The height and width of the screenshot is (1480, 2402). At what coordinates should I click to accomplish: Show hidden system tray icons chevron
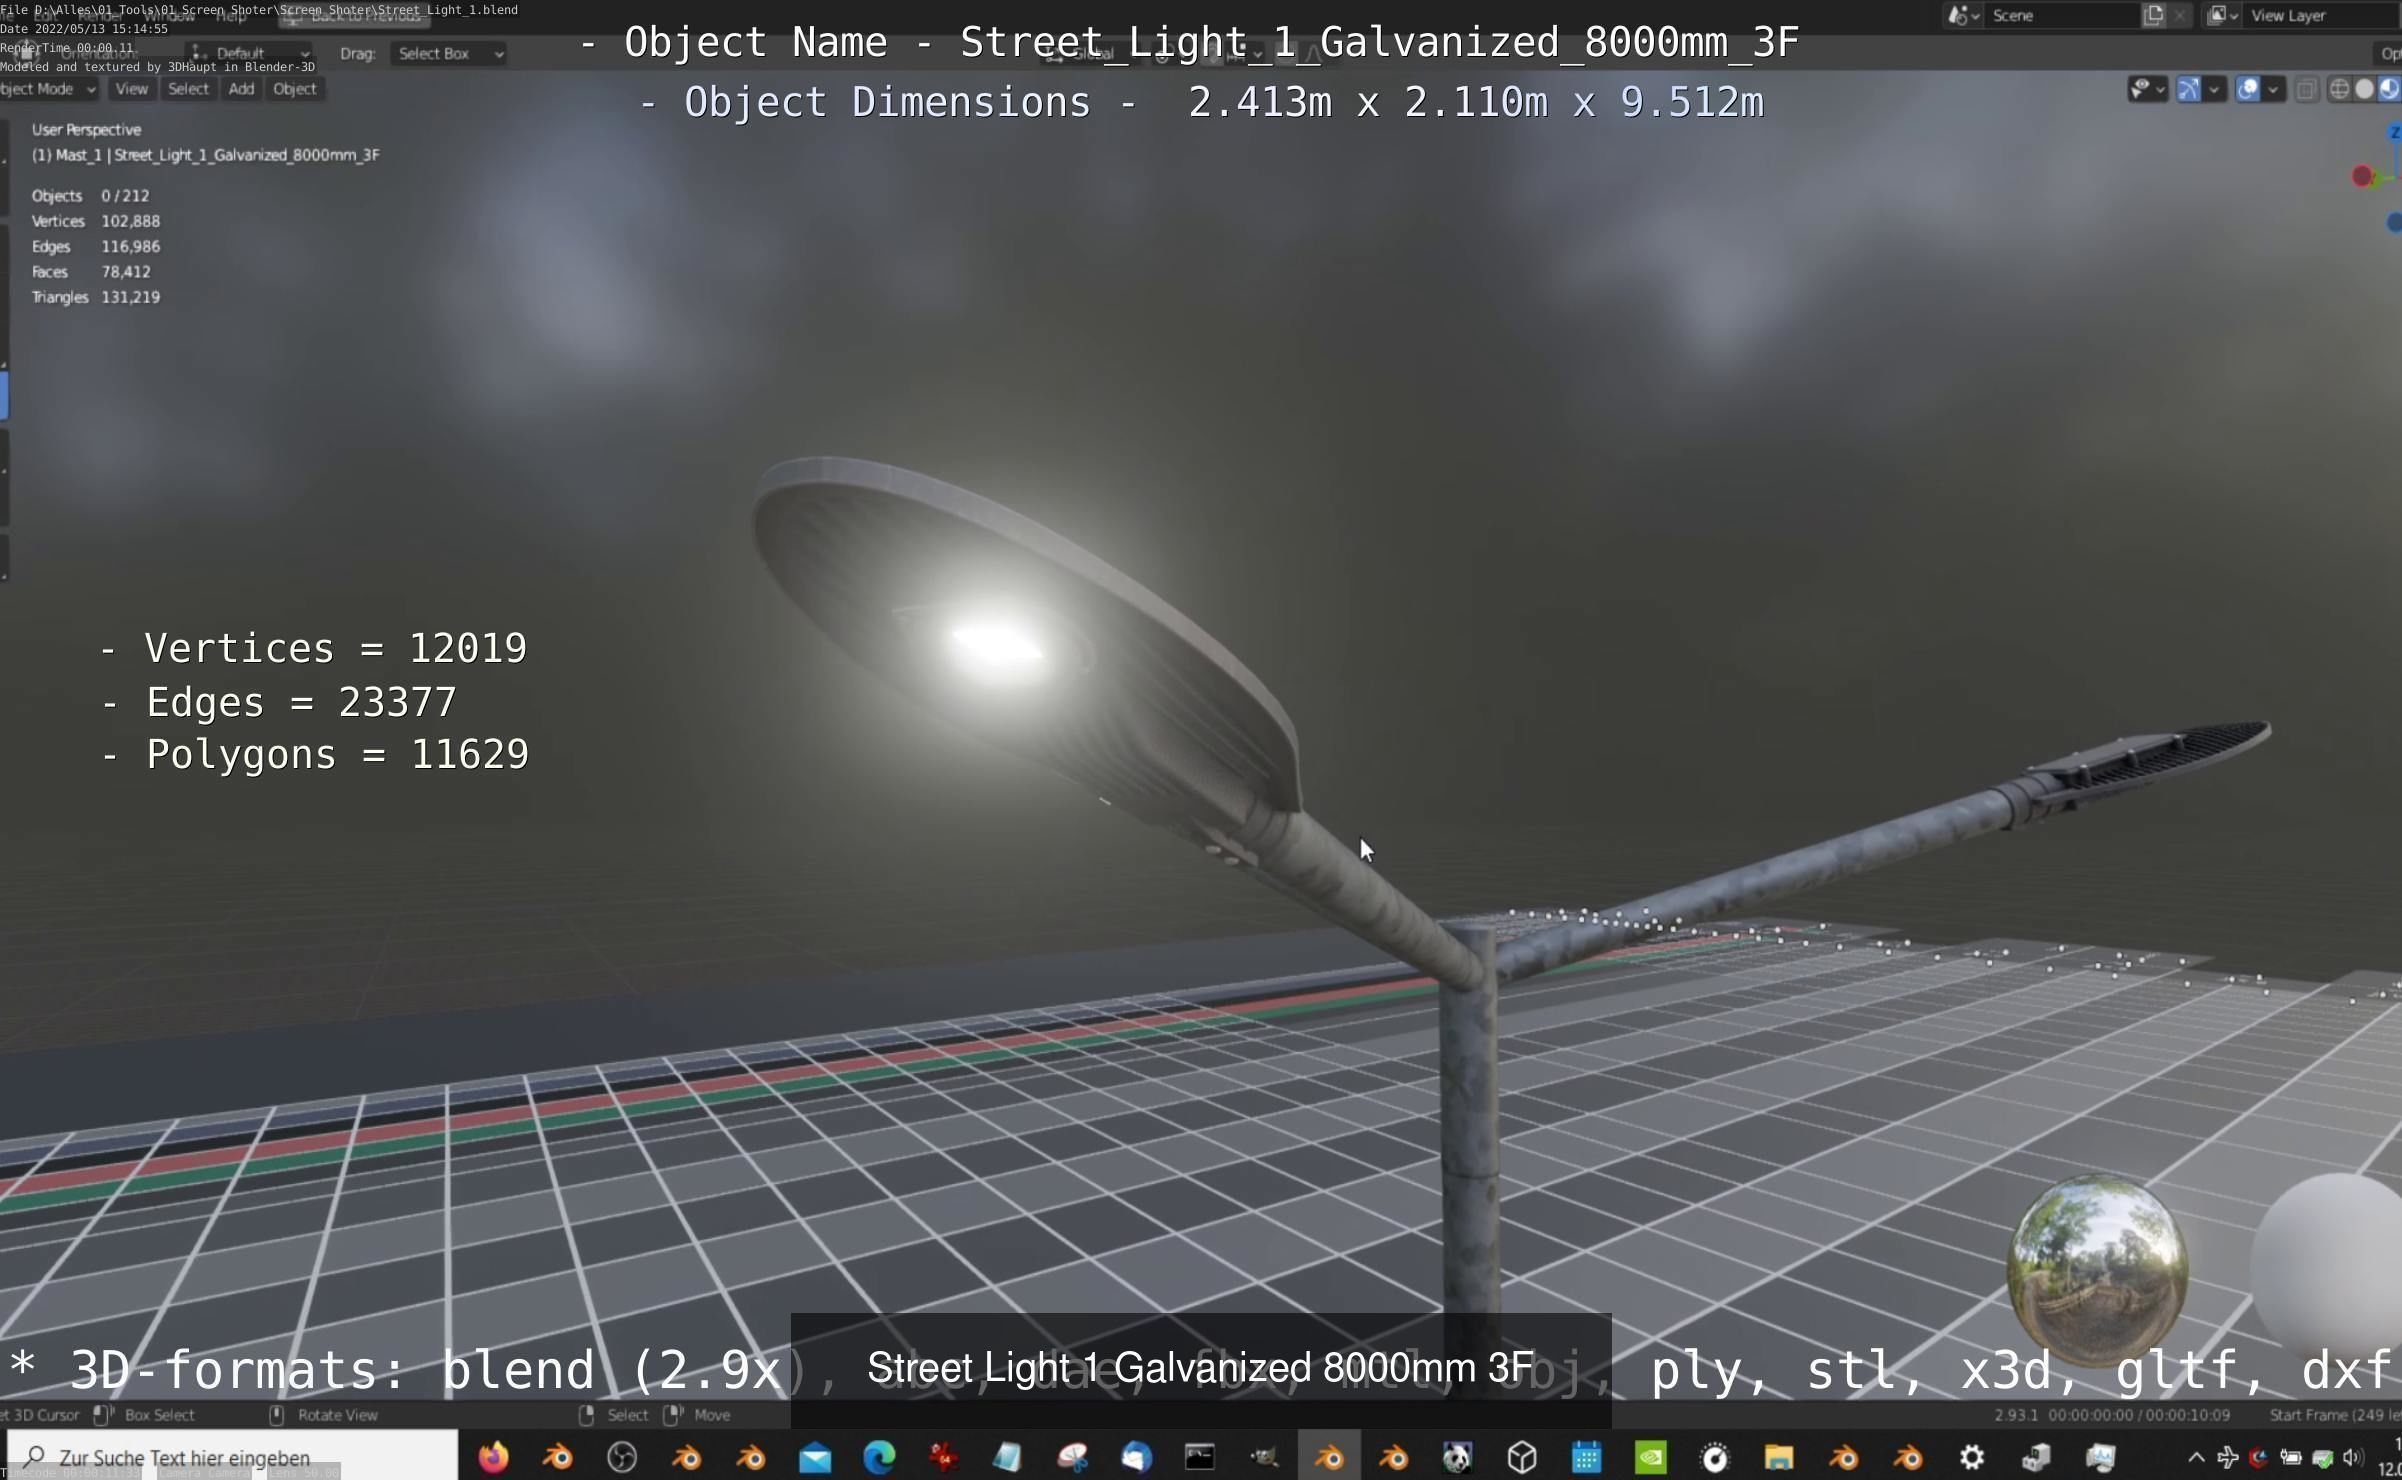pos(2196,1458)
